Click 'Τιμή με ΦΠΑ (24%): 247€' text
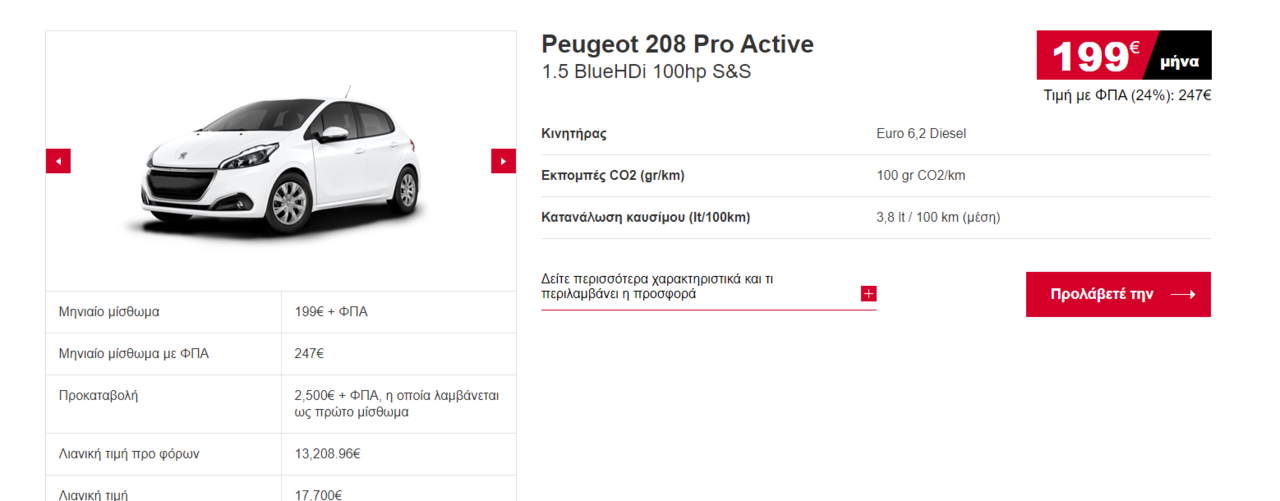This screenshot has width=1280, height=501. tap(1127, 96)
